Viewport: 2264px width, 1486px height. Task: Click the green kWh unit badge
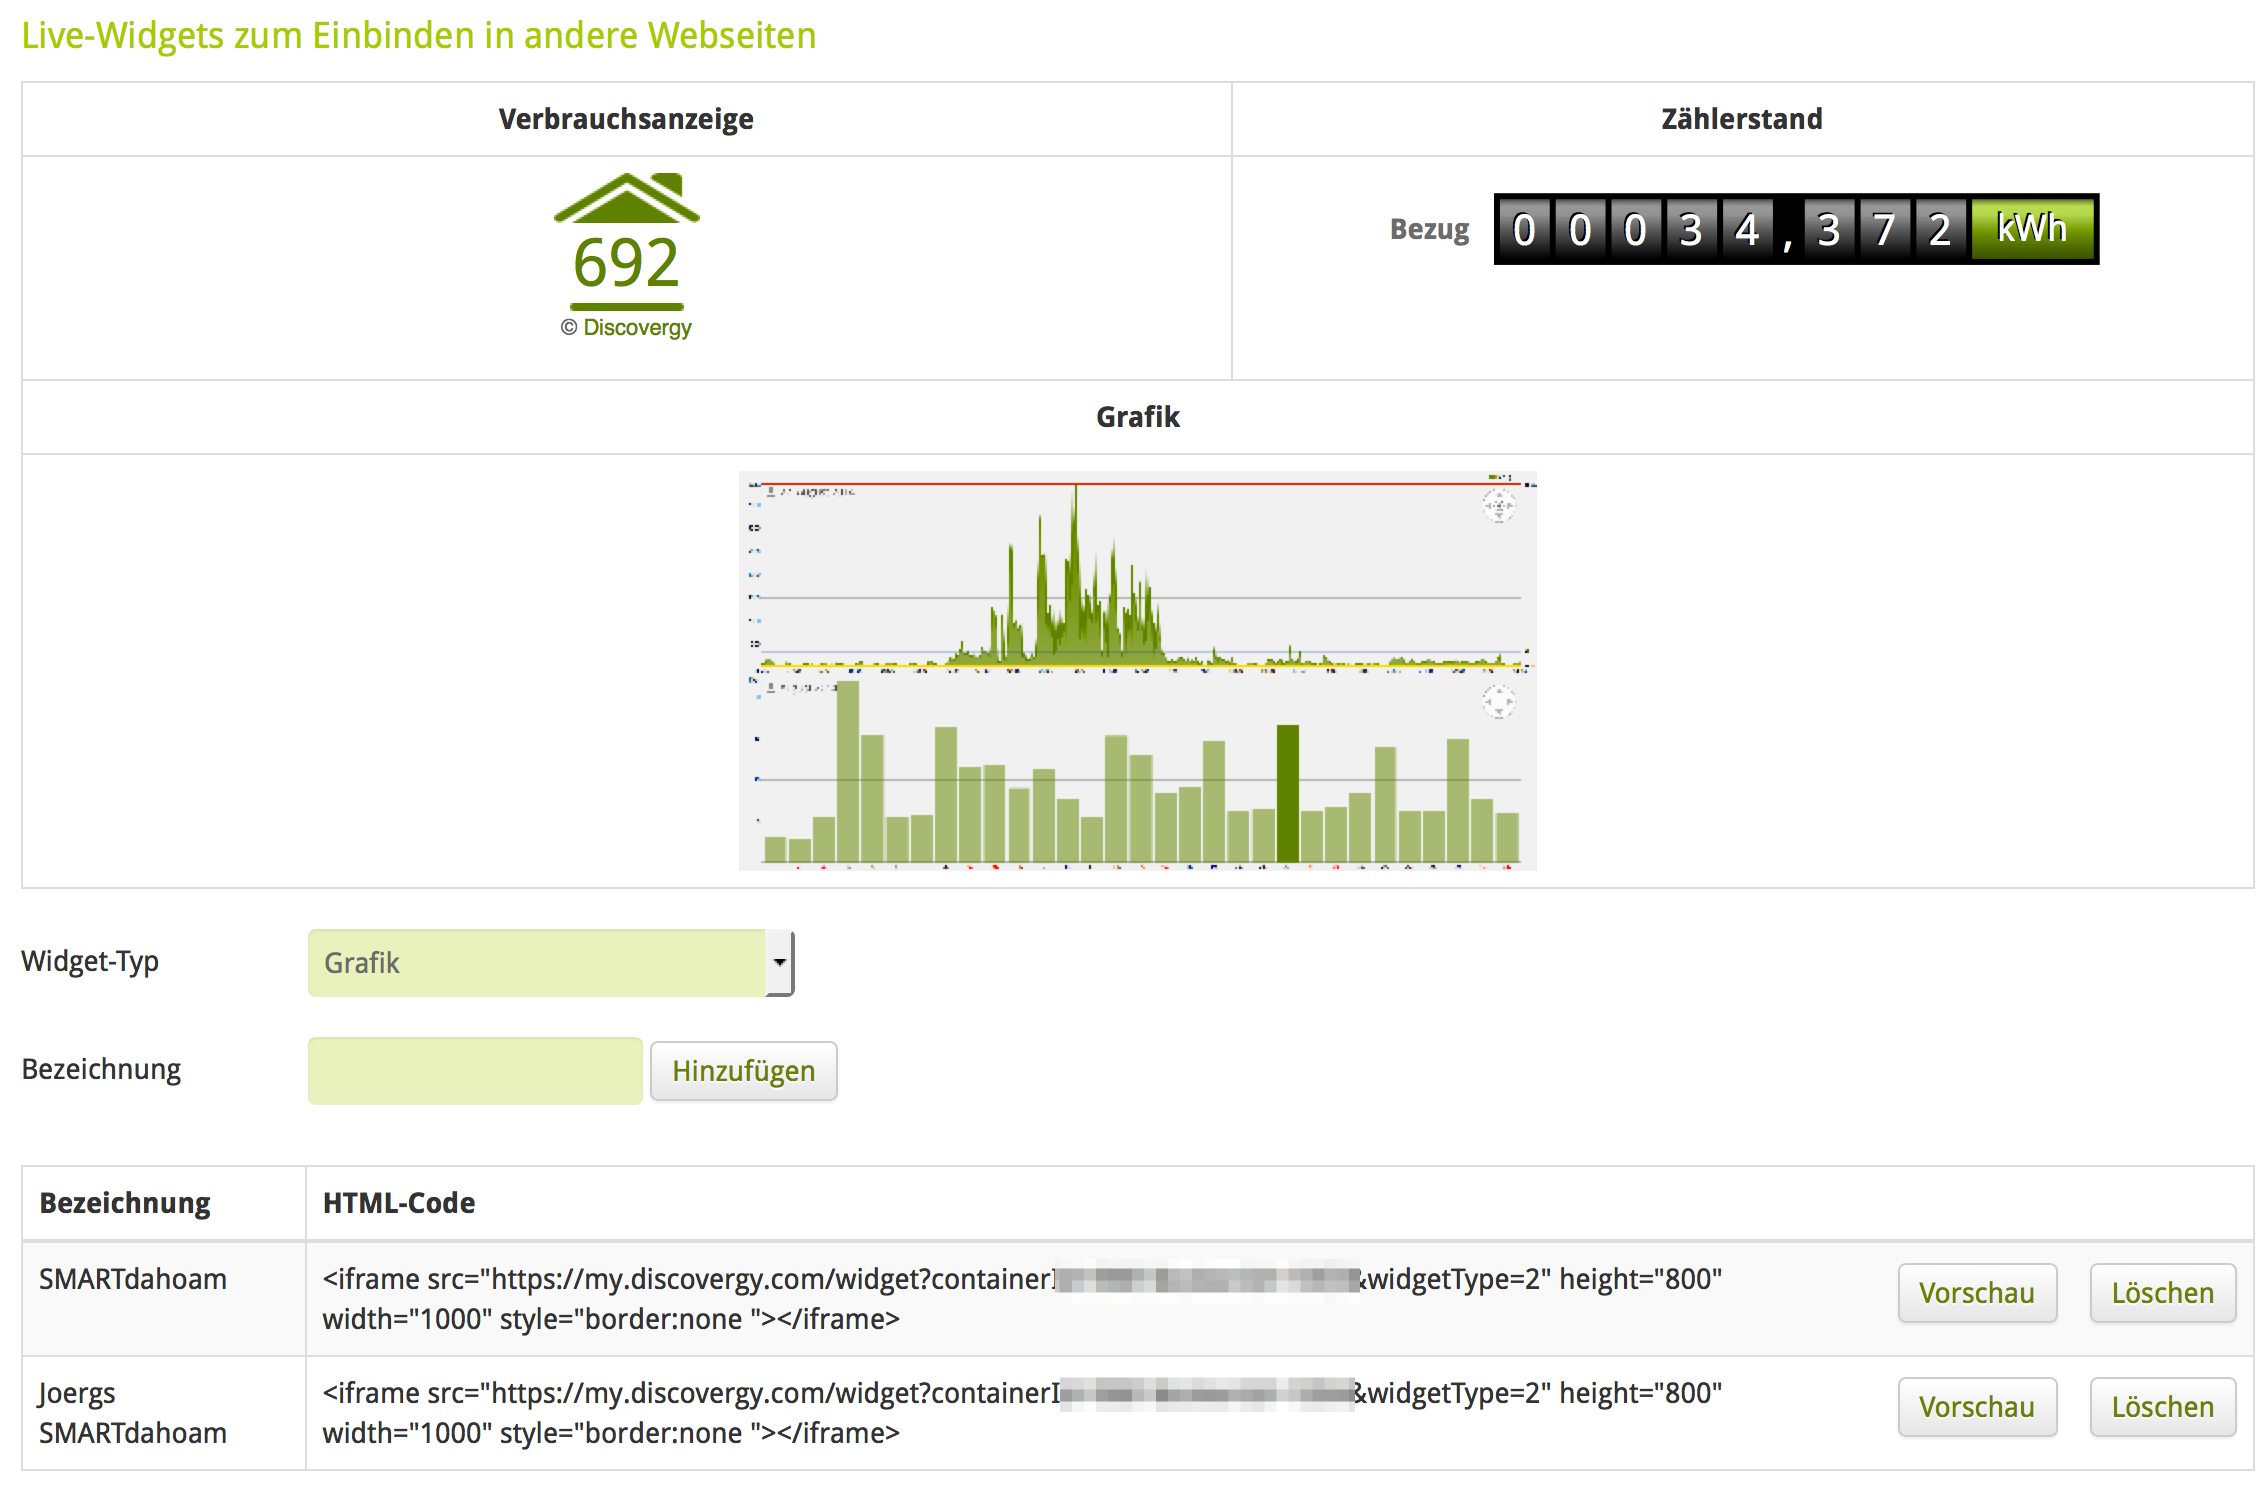(x=2032, y=229)
